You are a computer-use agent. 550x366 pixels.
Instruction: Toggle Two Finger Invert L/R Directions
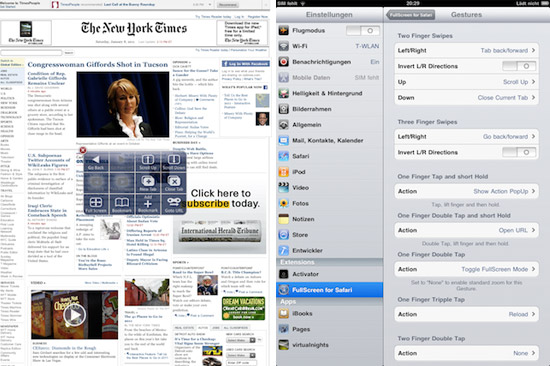click(519, 66)
